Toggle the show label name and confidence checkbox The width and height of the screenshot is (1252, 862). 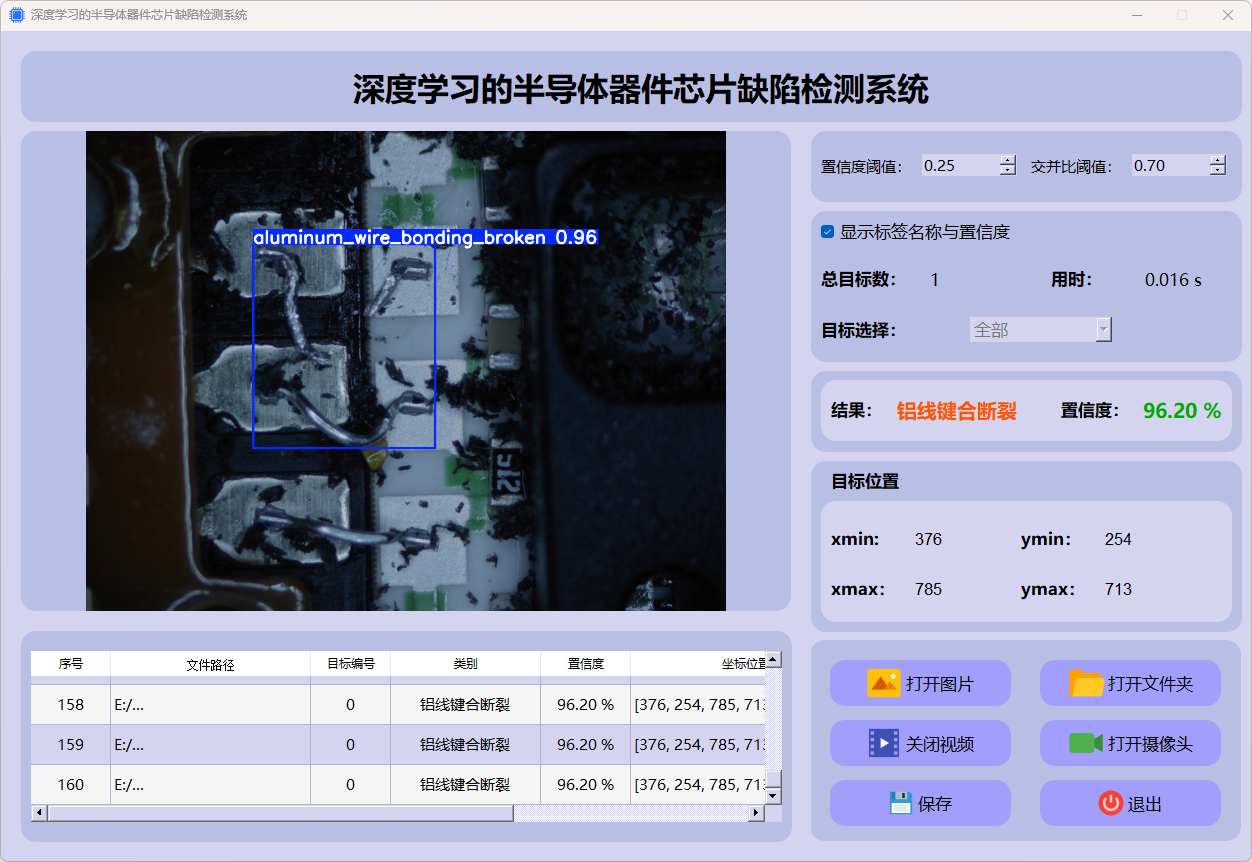[827, 232]
